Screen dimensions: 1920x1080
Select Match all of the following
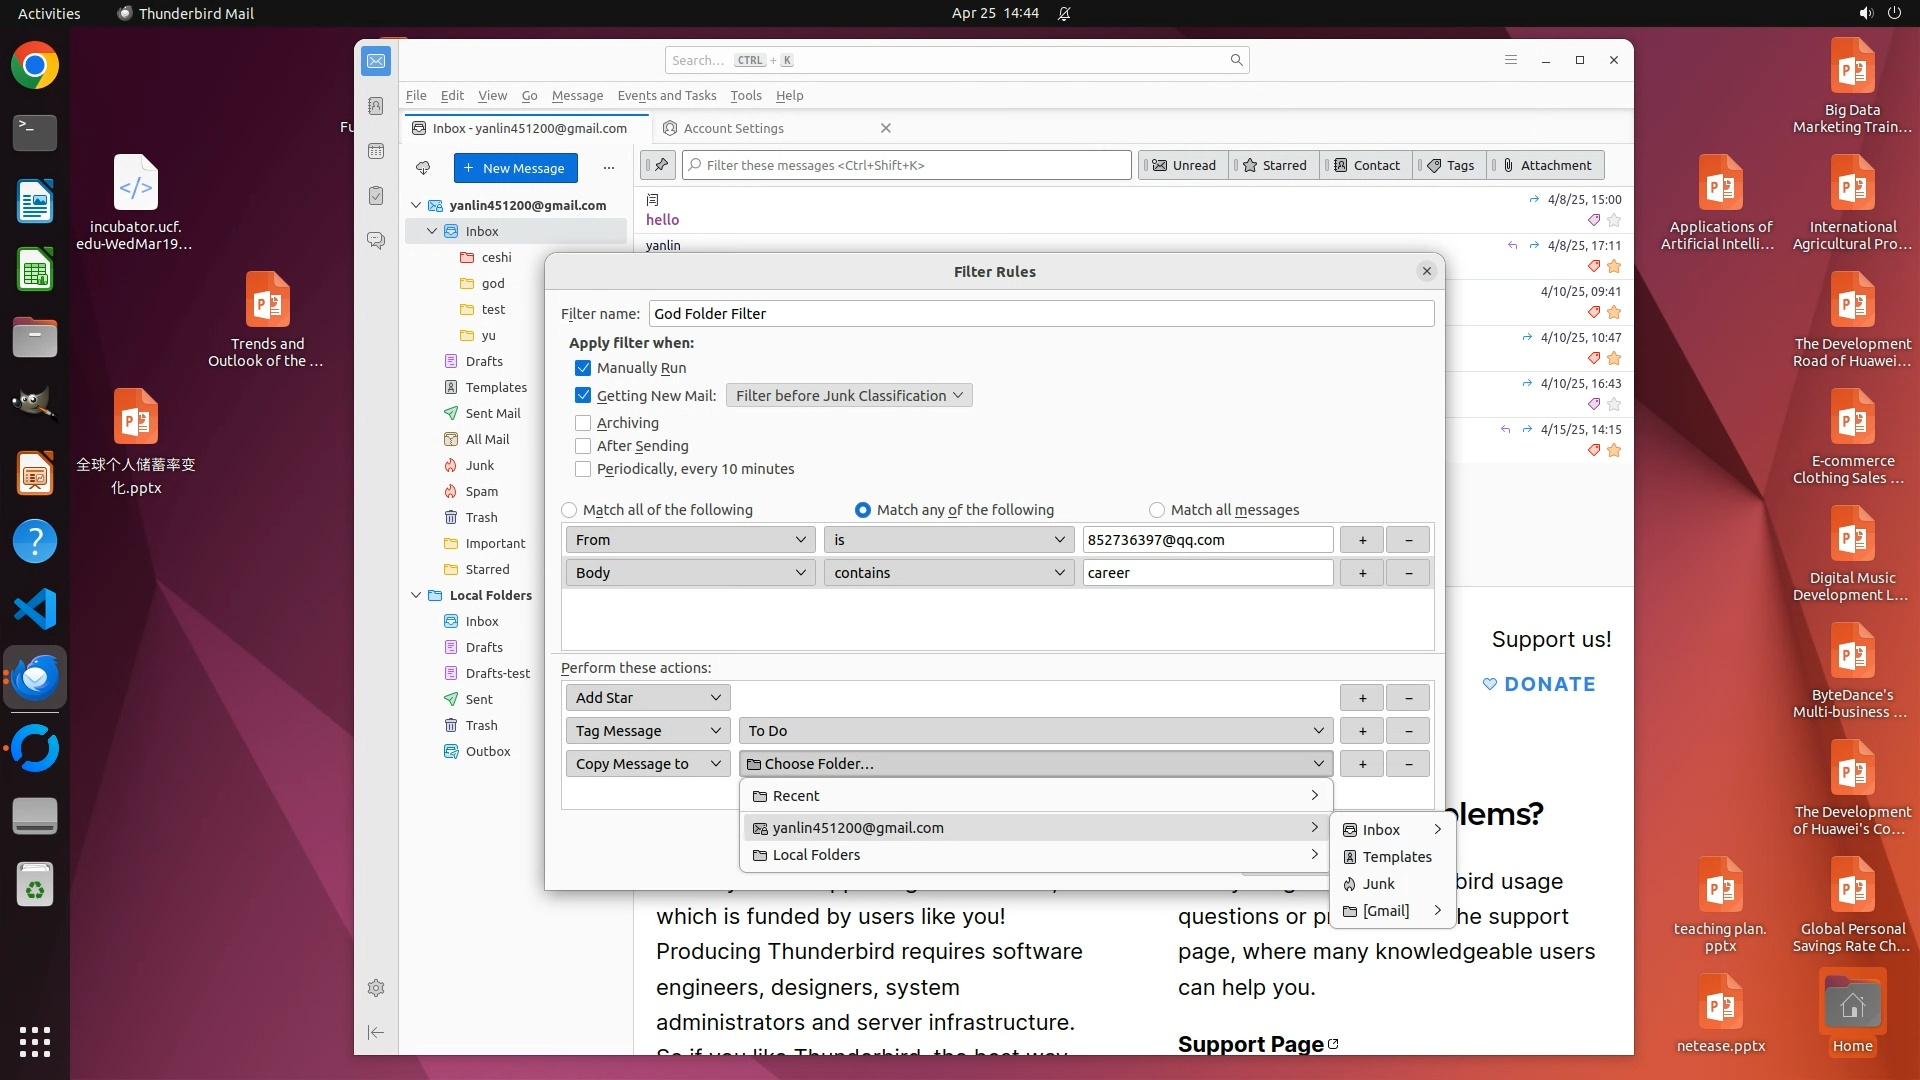[x=569, y=510]
